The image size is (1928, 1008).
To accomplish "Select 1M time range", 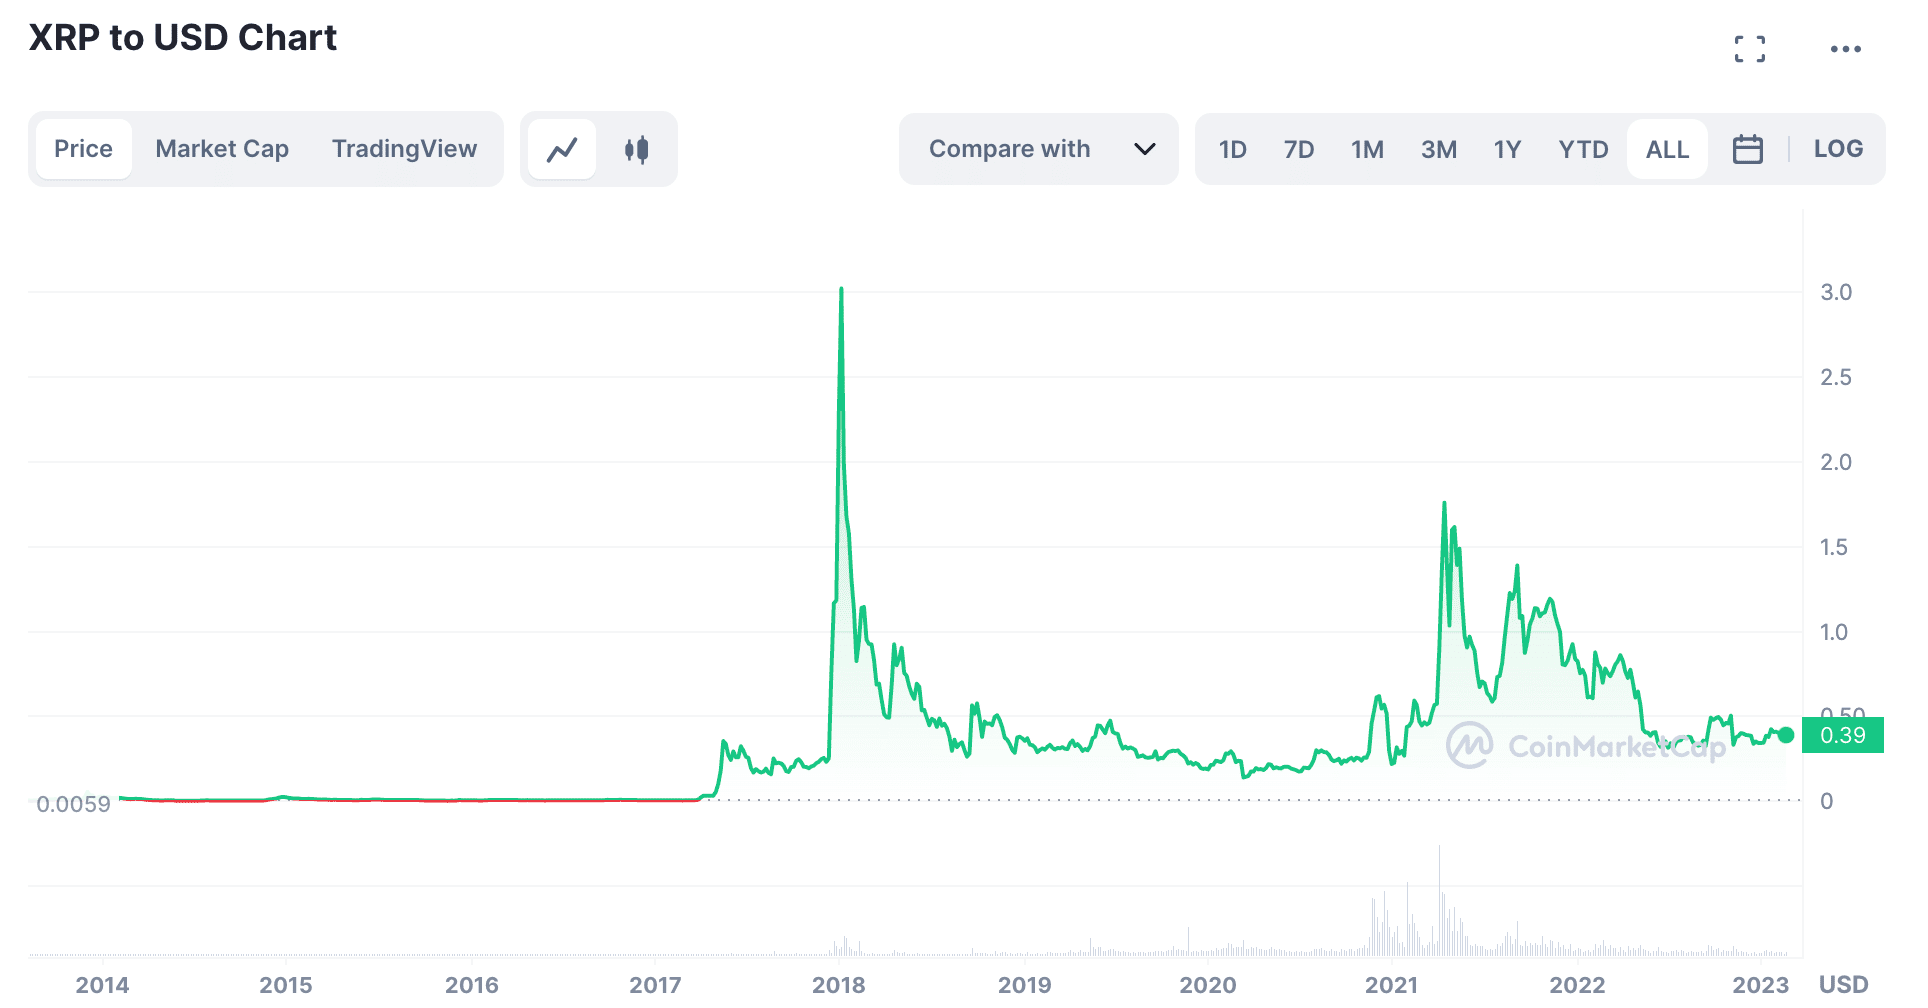I will (x=1367, y=149).
